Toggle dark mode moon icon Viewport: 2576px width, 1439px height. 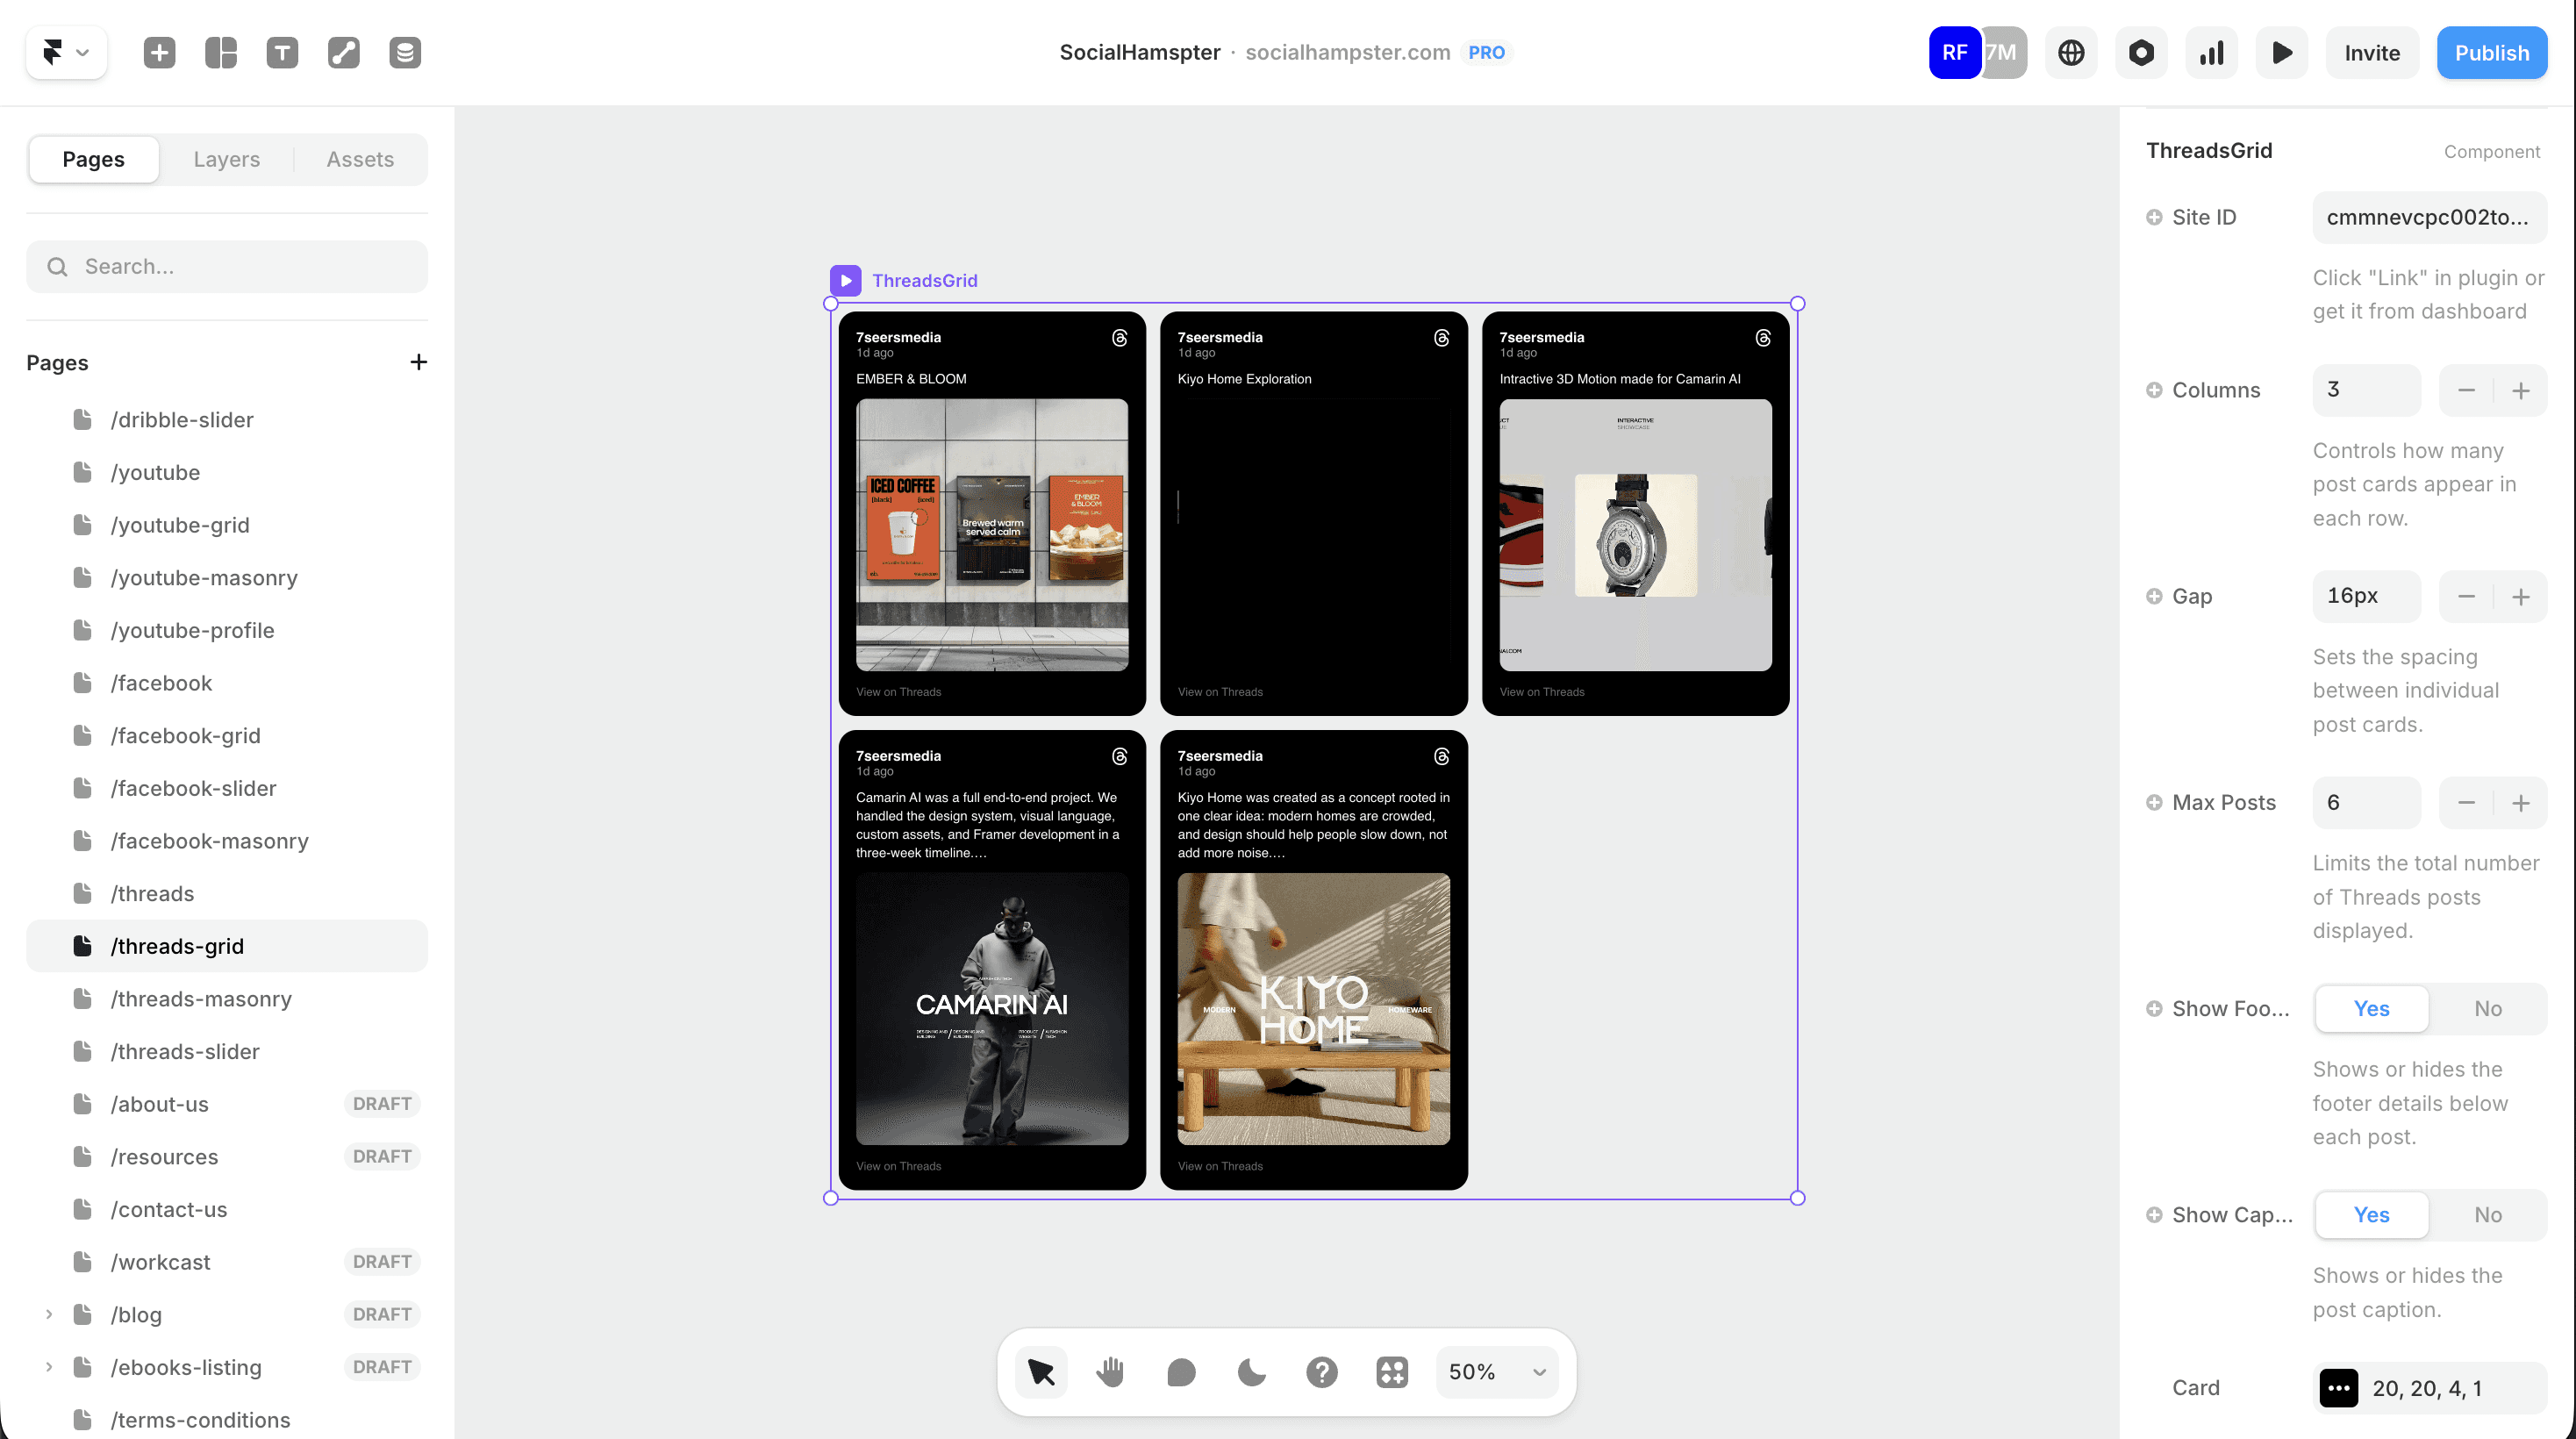point(1251,1372)
